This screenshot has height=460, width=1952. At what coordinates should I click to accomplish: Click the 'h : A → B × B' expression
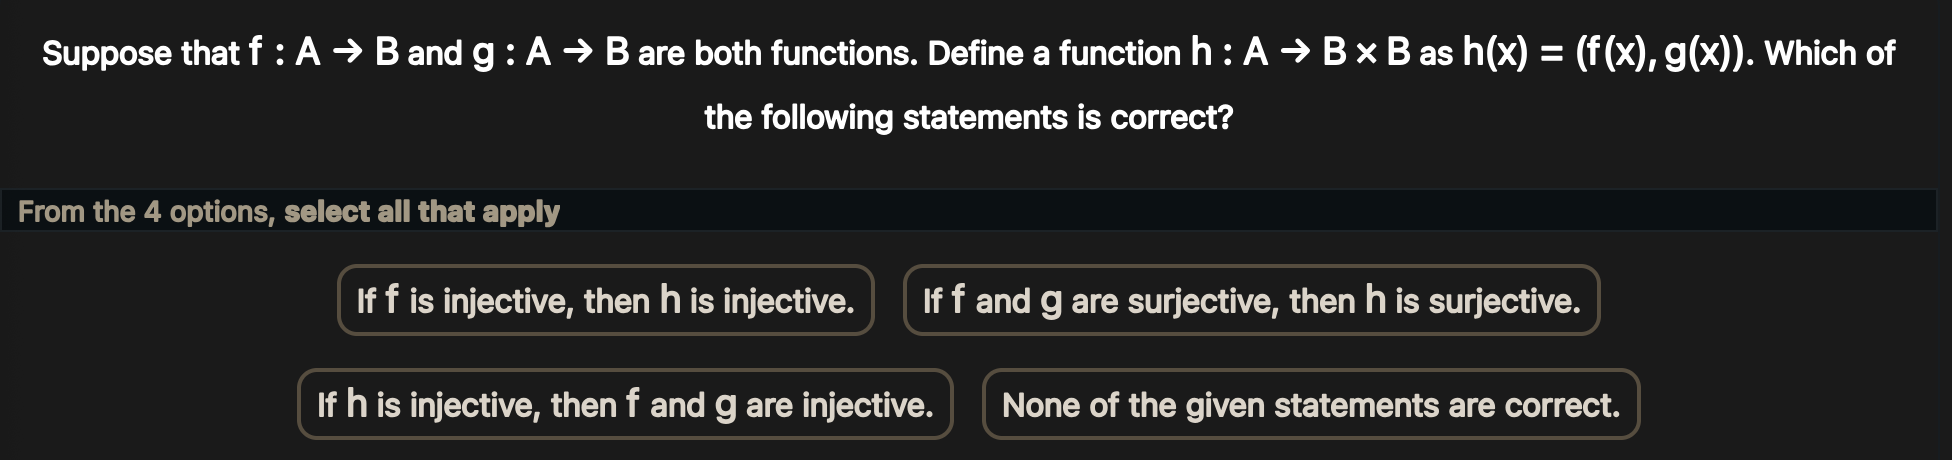tap(1300, 52)
